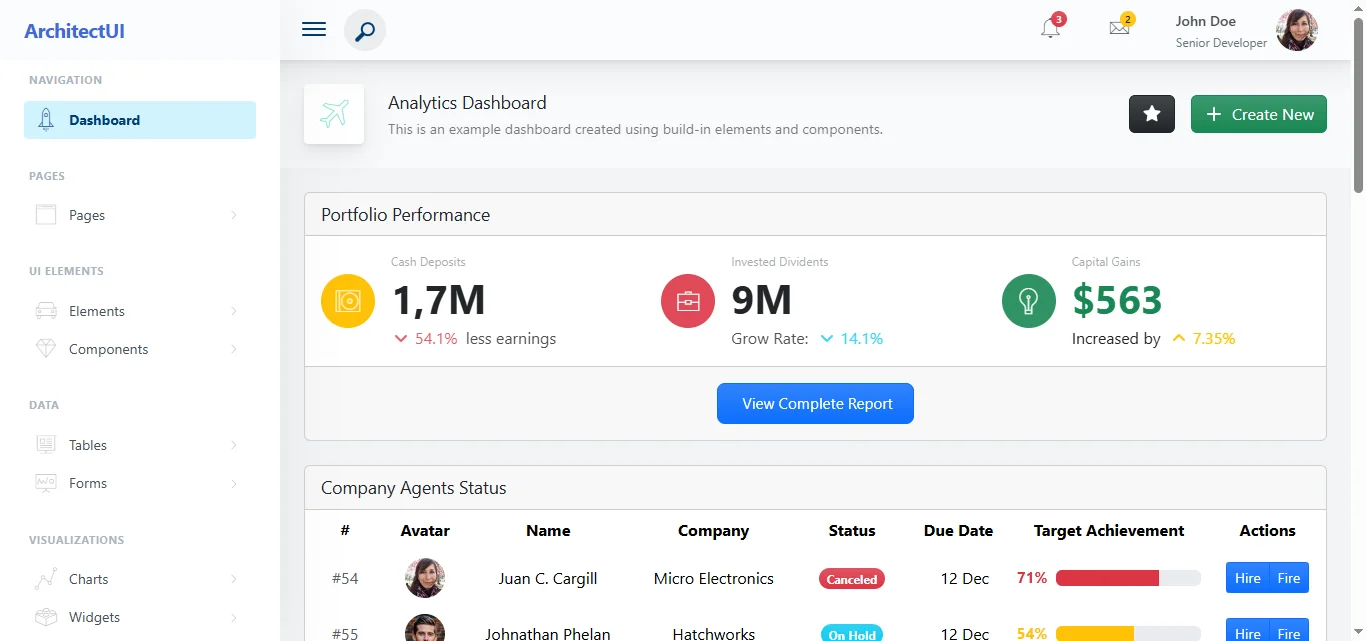Click the yellow Cash Deposits camera icon
This screenshot has width=1366, height=641.
click(x=347, y=300)
